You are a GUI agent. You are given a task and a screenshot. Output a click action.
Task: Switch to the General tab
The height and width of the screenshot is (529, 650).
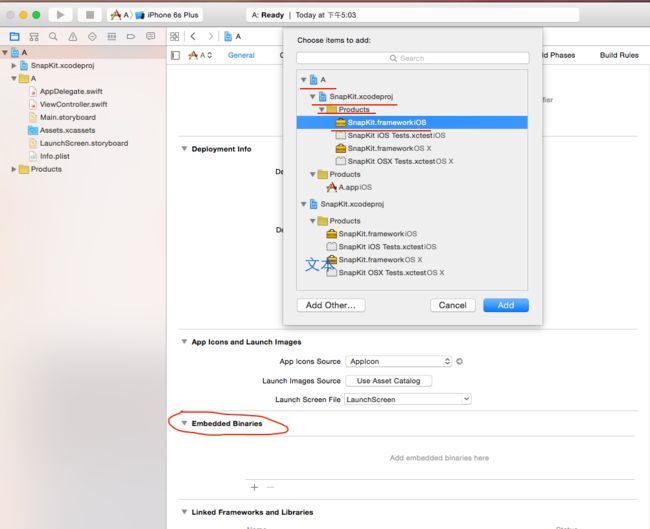pyautogui.click(x=241, y=55)
